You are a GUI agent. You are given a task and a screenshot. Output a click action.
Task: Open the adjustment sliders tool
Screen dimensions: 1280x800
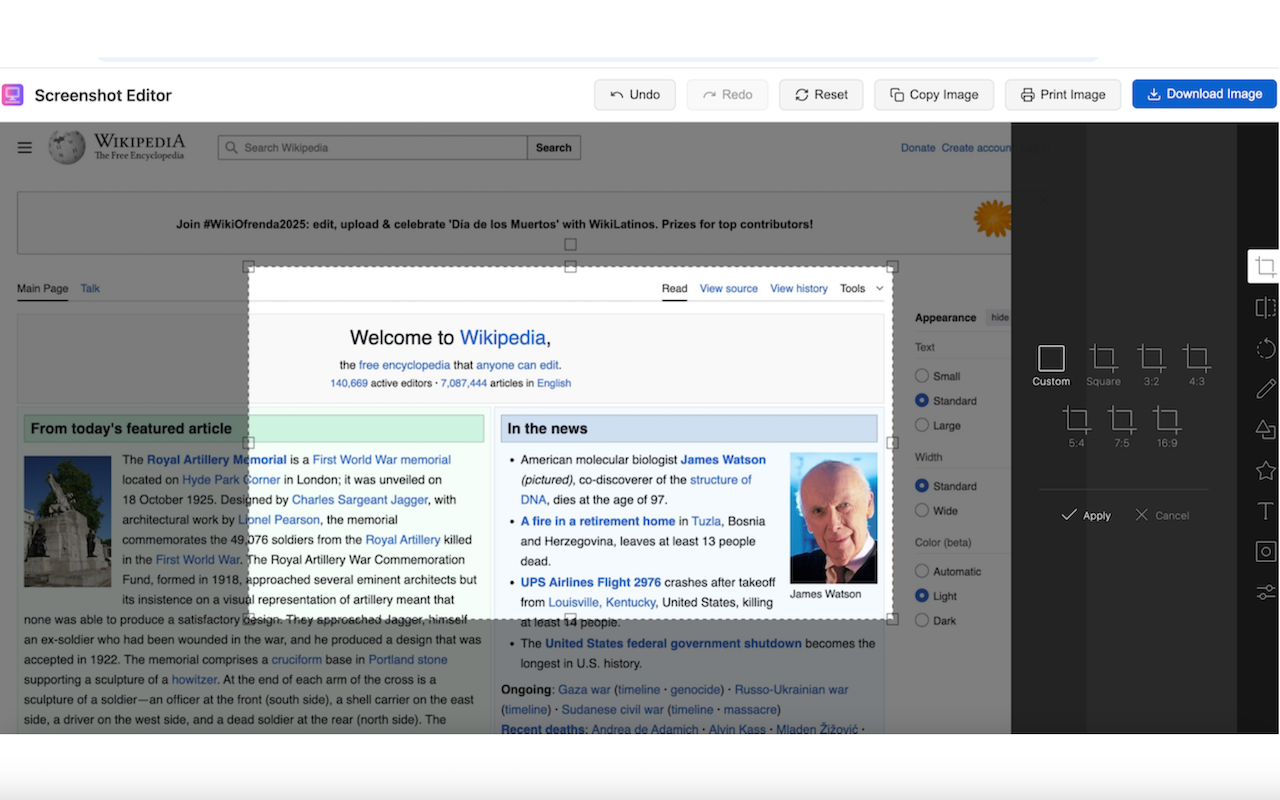click(x=1265, y=592)
